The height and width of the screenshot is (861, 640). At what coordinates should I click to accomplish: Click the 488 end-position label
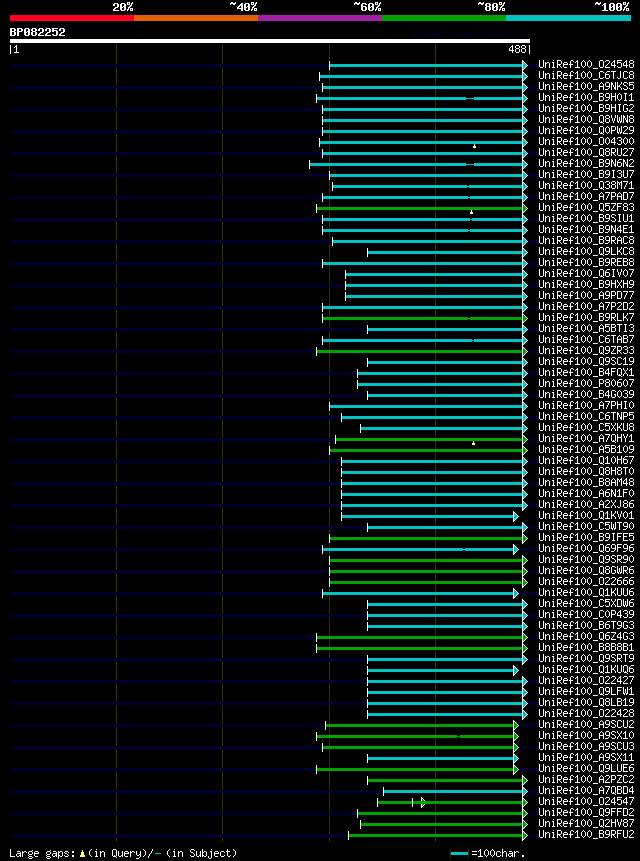[518, 49]
